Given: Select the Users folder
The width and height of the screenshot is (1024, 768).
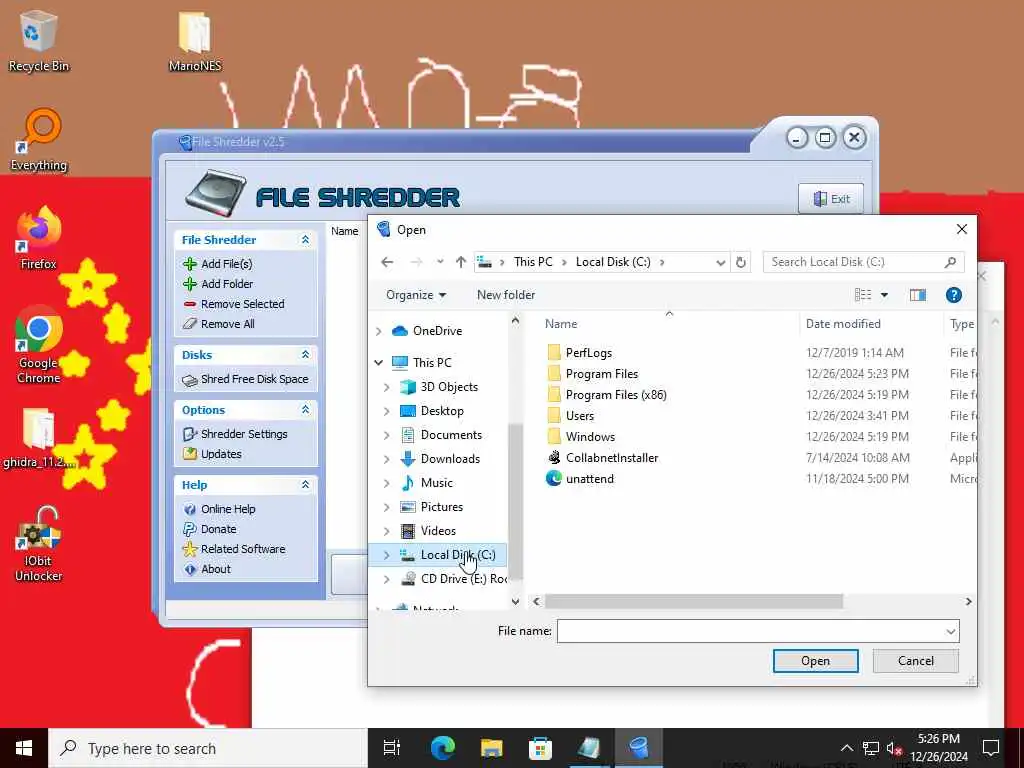Looking at the screenshot, I should (579, 415).
